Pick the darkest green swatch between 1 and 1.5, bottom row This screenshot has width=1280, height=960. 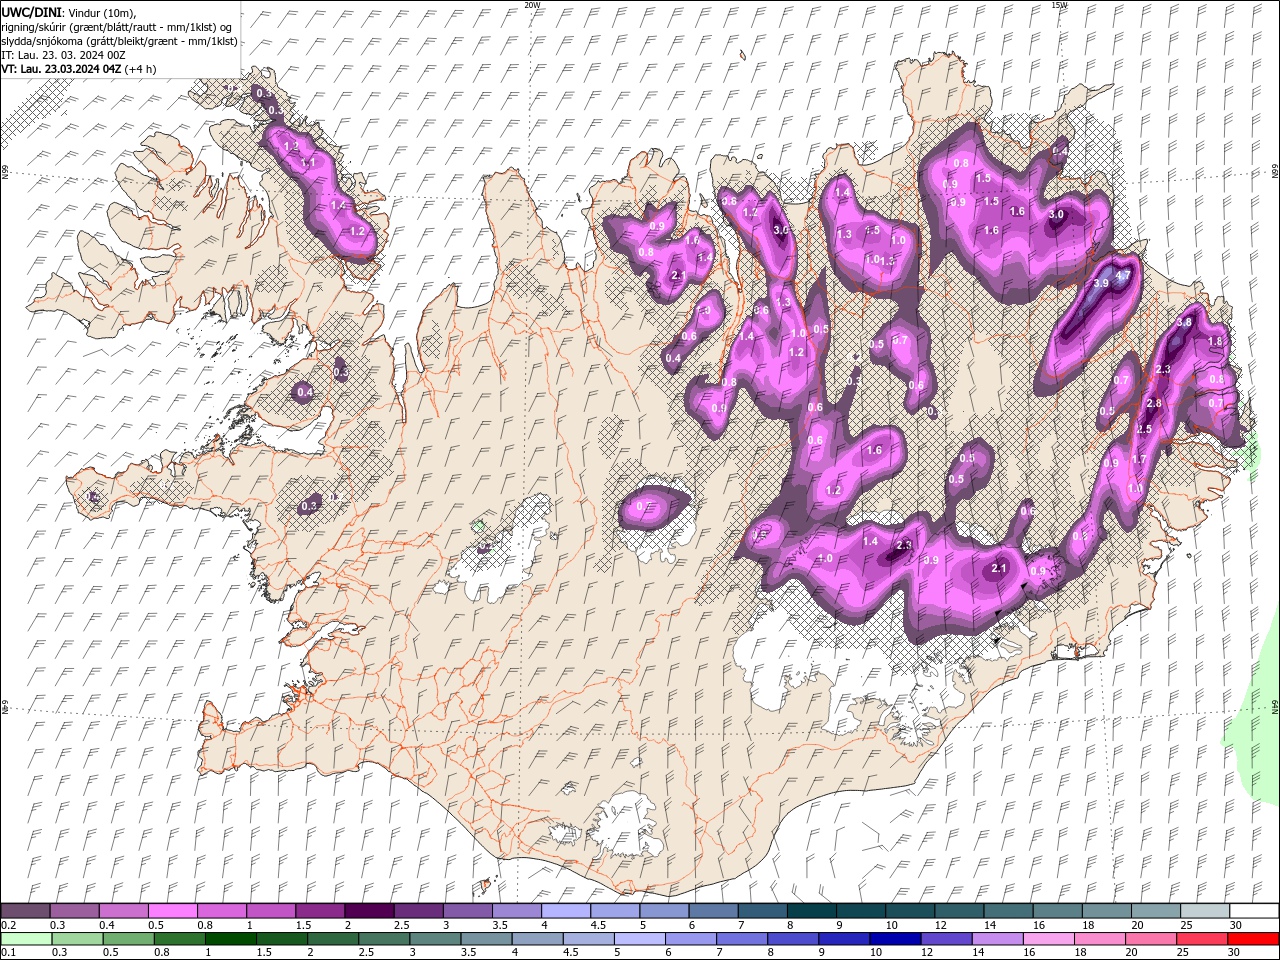tap(230, 939)
